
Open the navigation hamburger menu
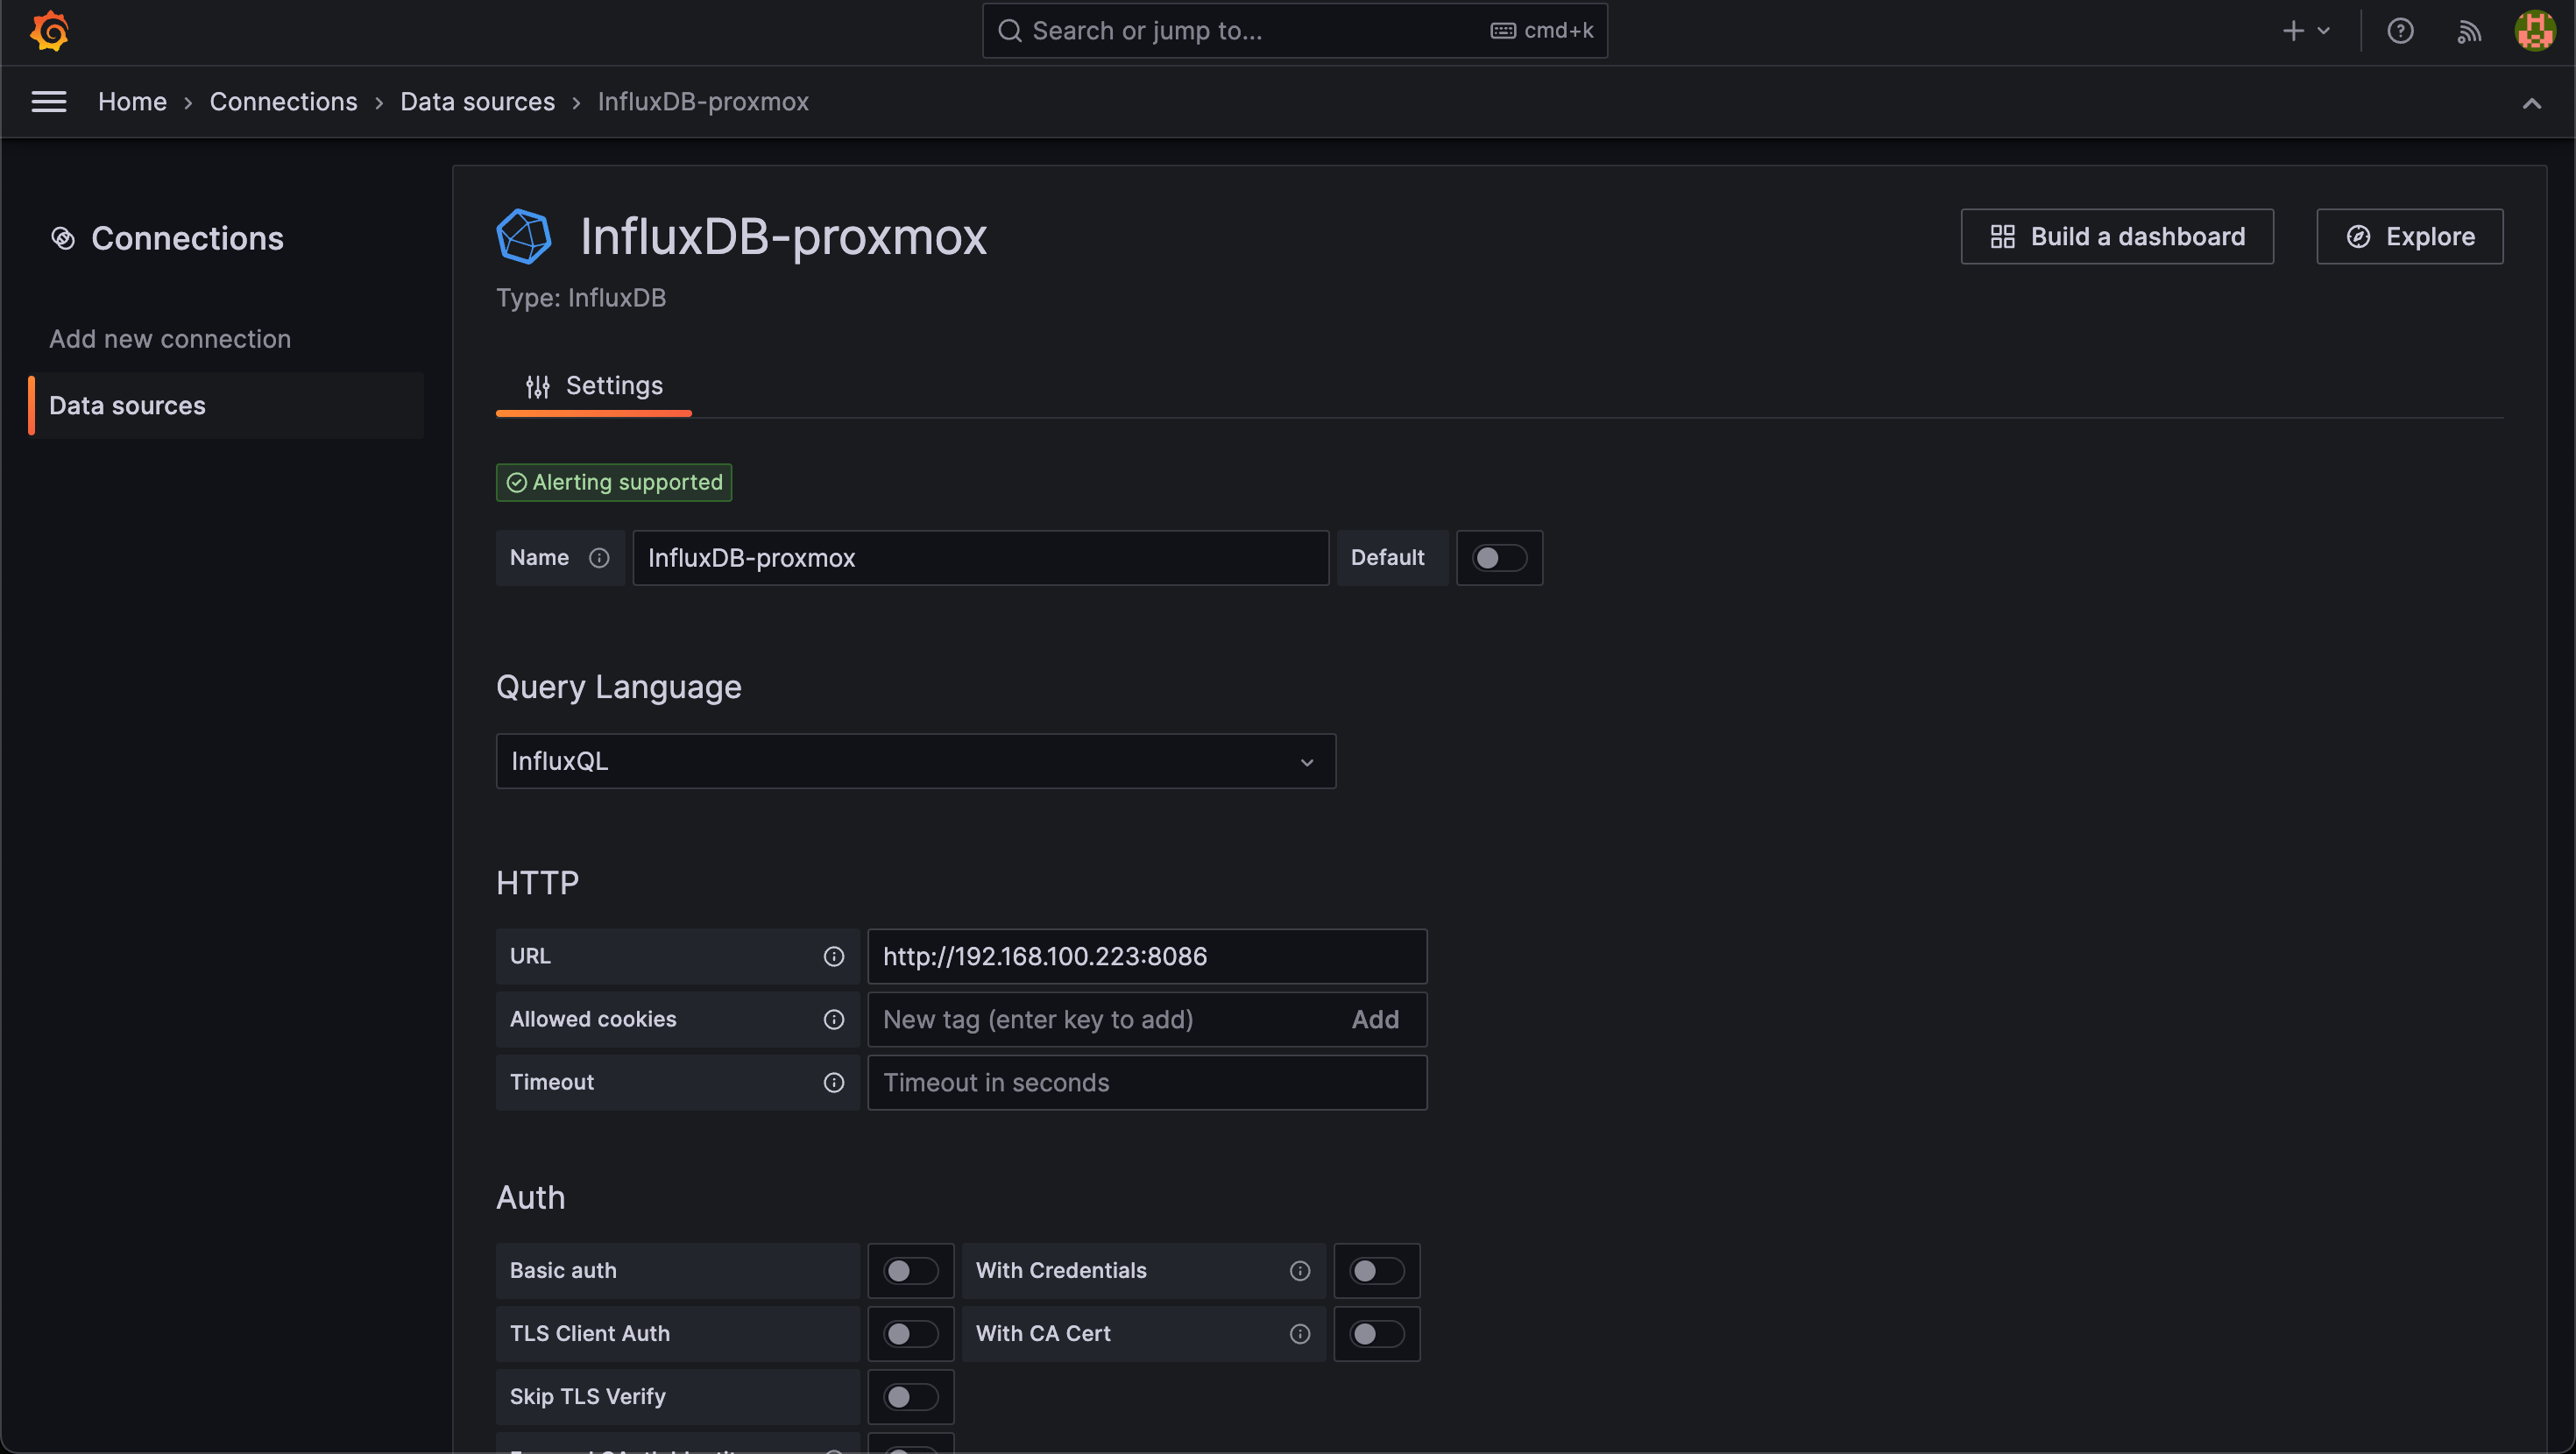pyautogui.click(x=48, y=101)
